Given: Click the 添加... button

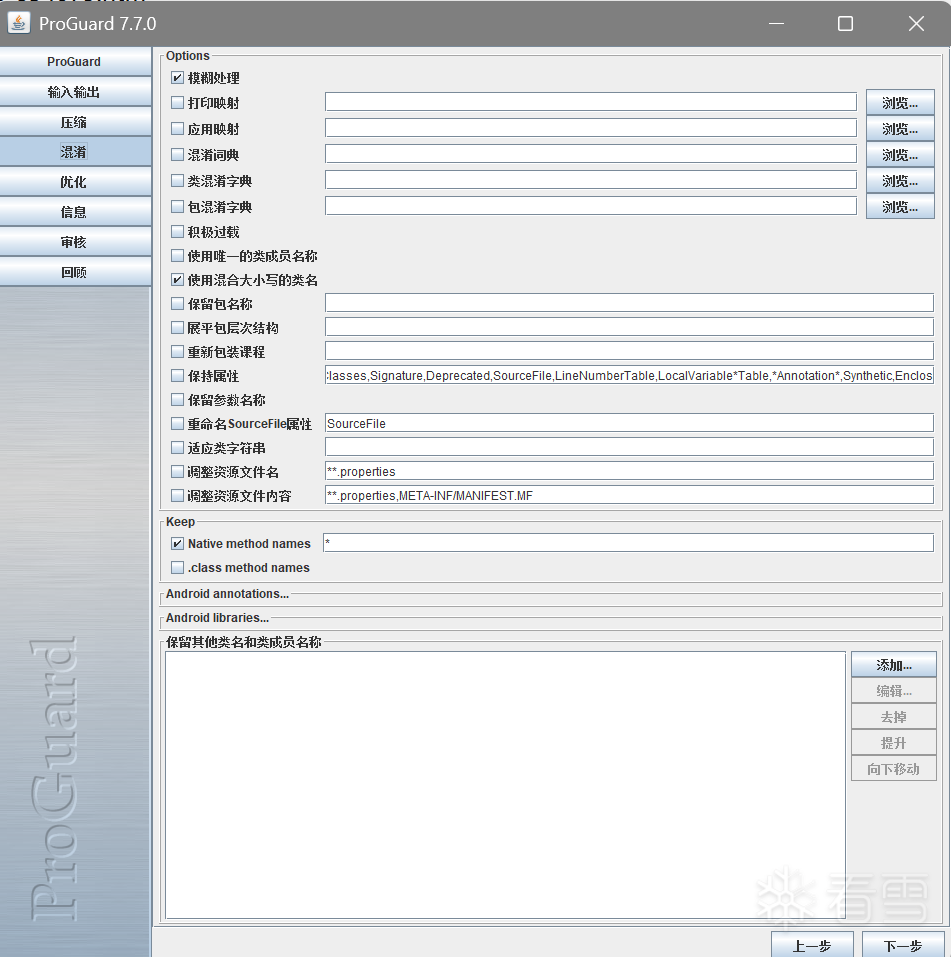Looking at the screenshot, I should pyautogui.click(x=894, y=665).
